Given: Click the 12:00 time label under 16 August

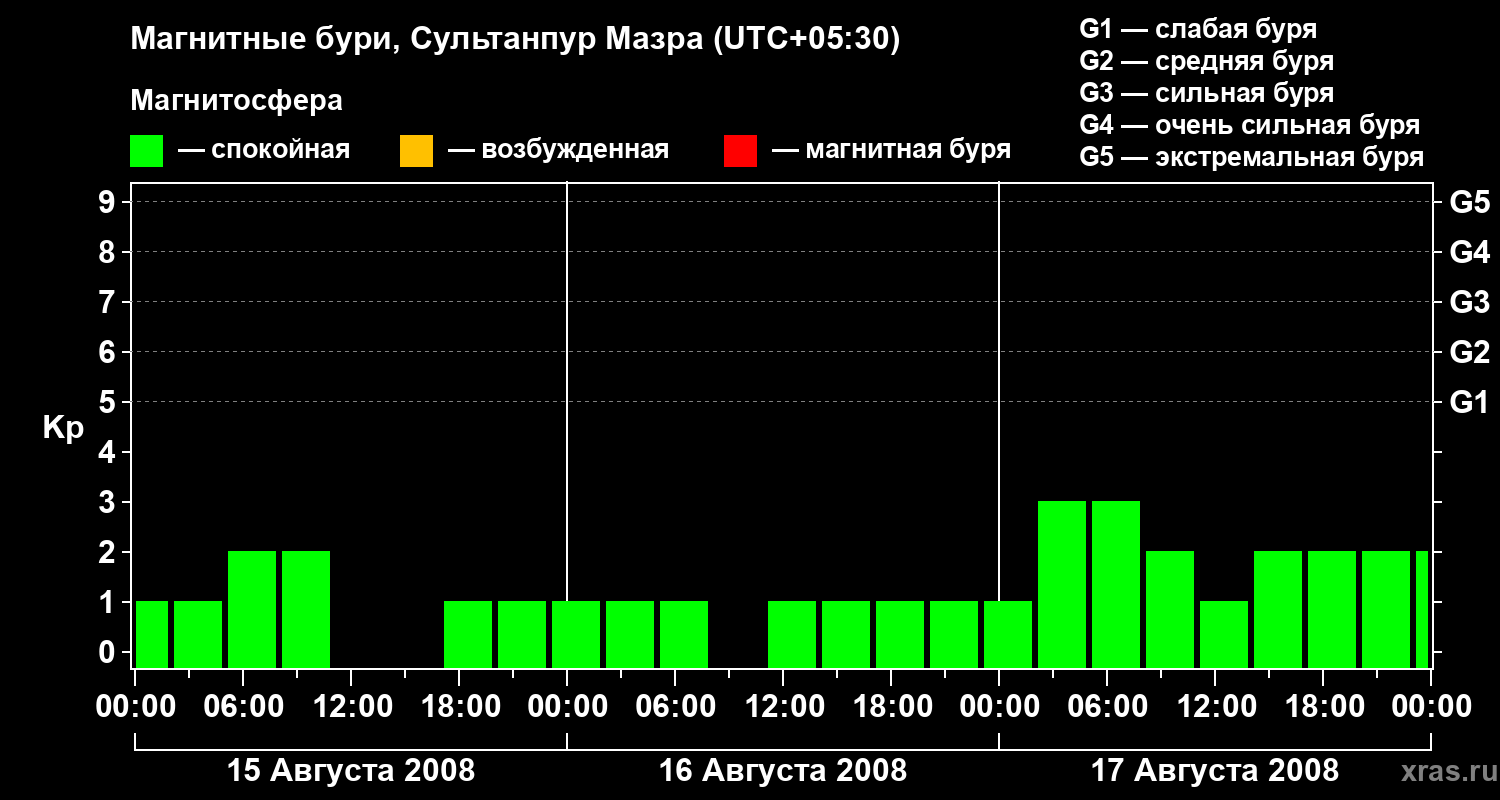Looking at the screenshot, I should pyautogui.click(x=783, y=707).
